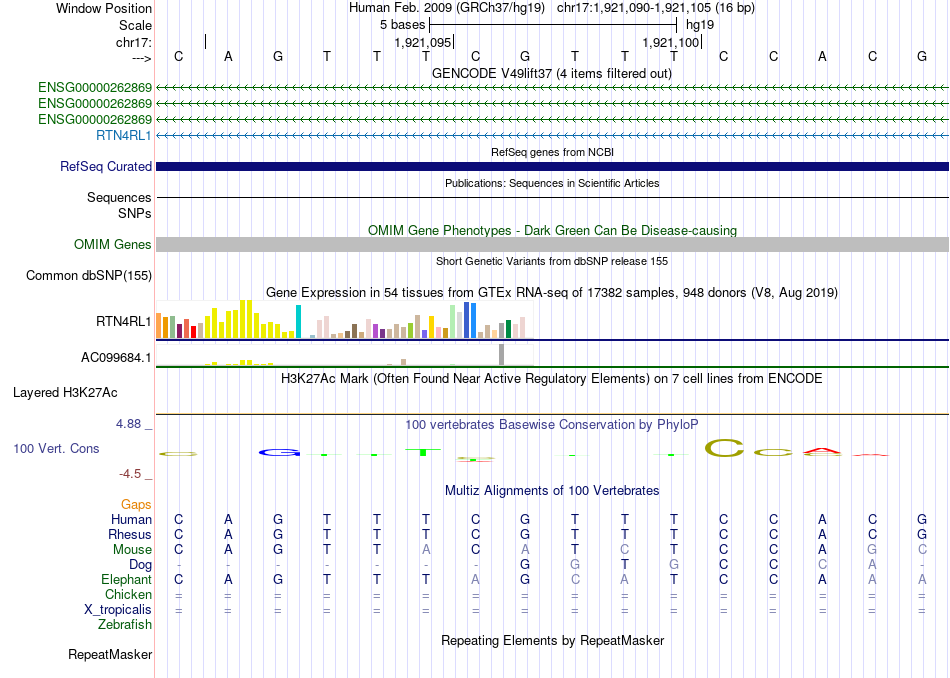Click the ---> base direction arrow
The height and width of the screenshot is (678, 950).
coord(141,58)
